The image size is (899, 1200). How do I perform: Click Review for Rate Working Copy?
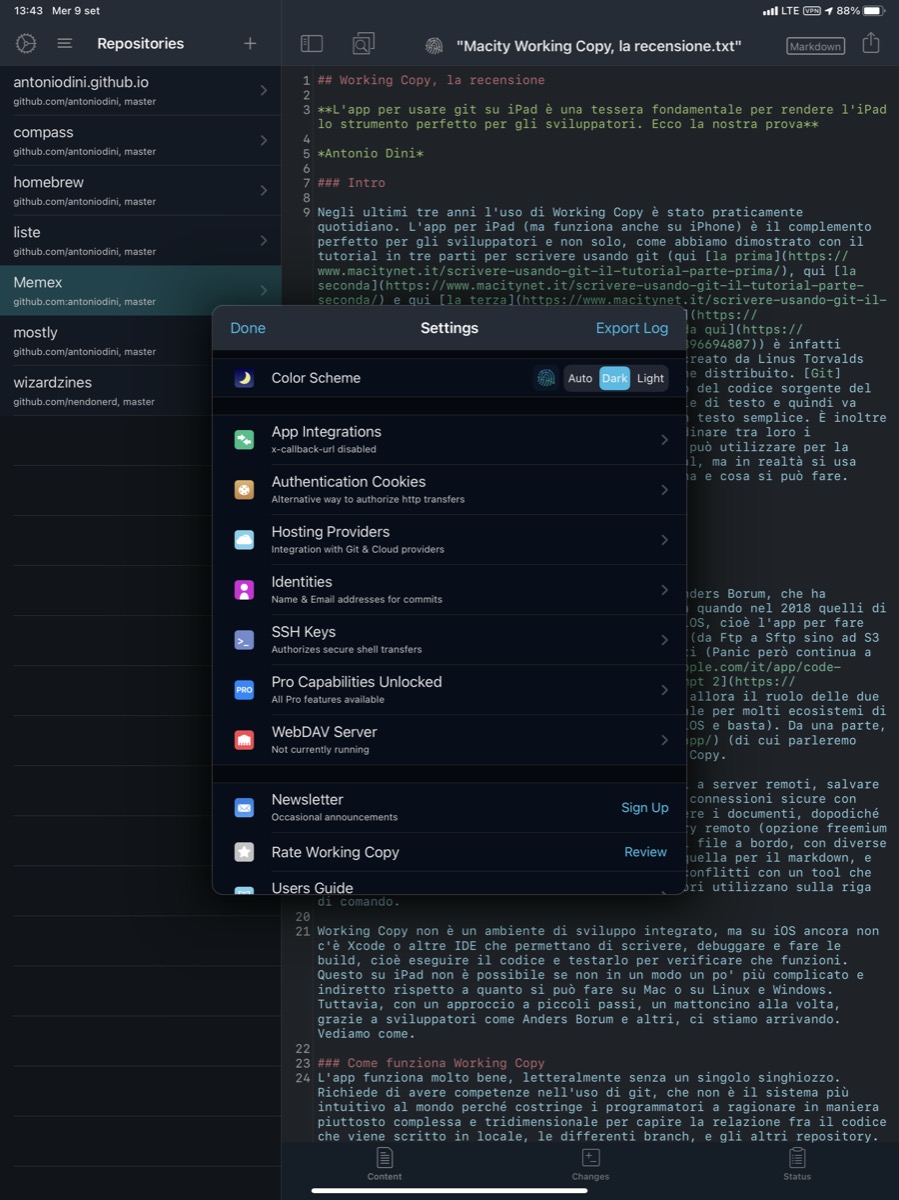[x=645, y=852]
